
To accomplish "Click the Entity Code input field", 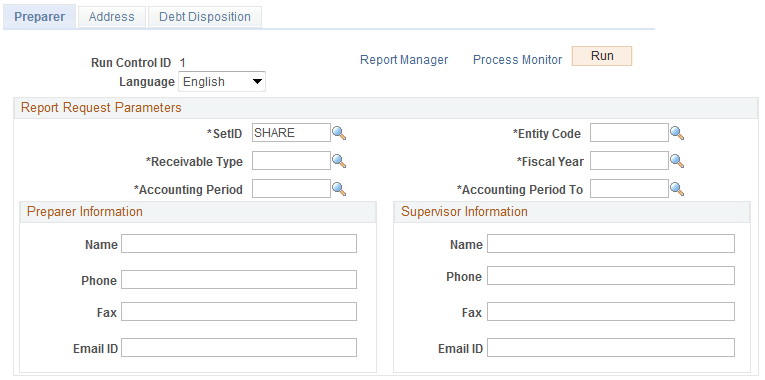I will click(x=629, y=133).
